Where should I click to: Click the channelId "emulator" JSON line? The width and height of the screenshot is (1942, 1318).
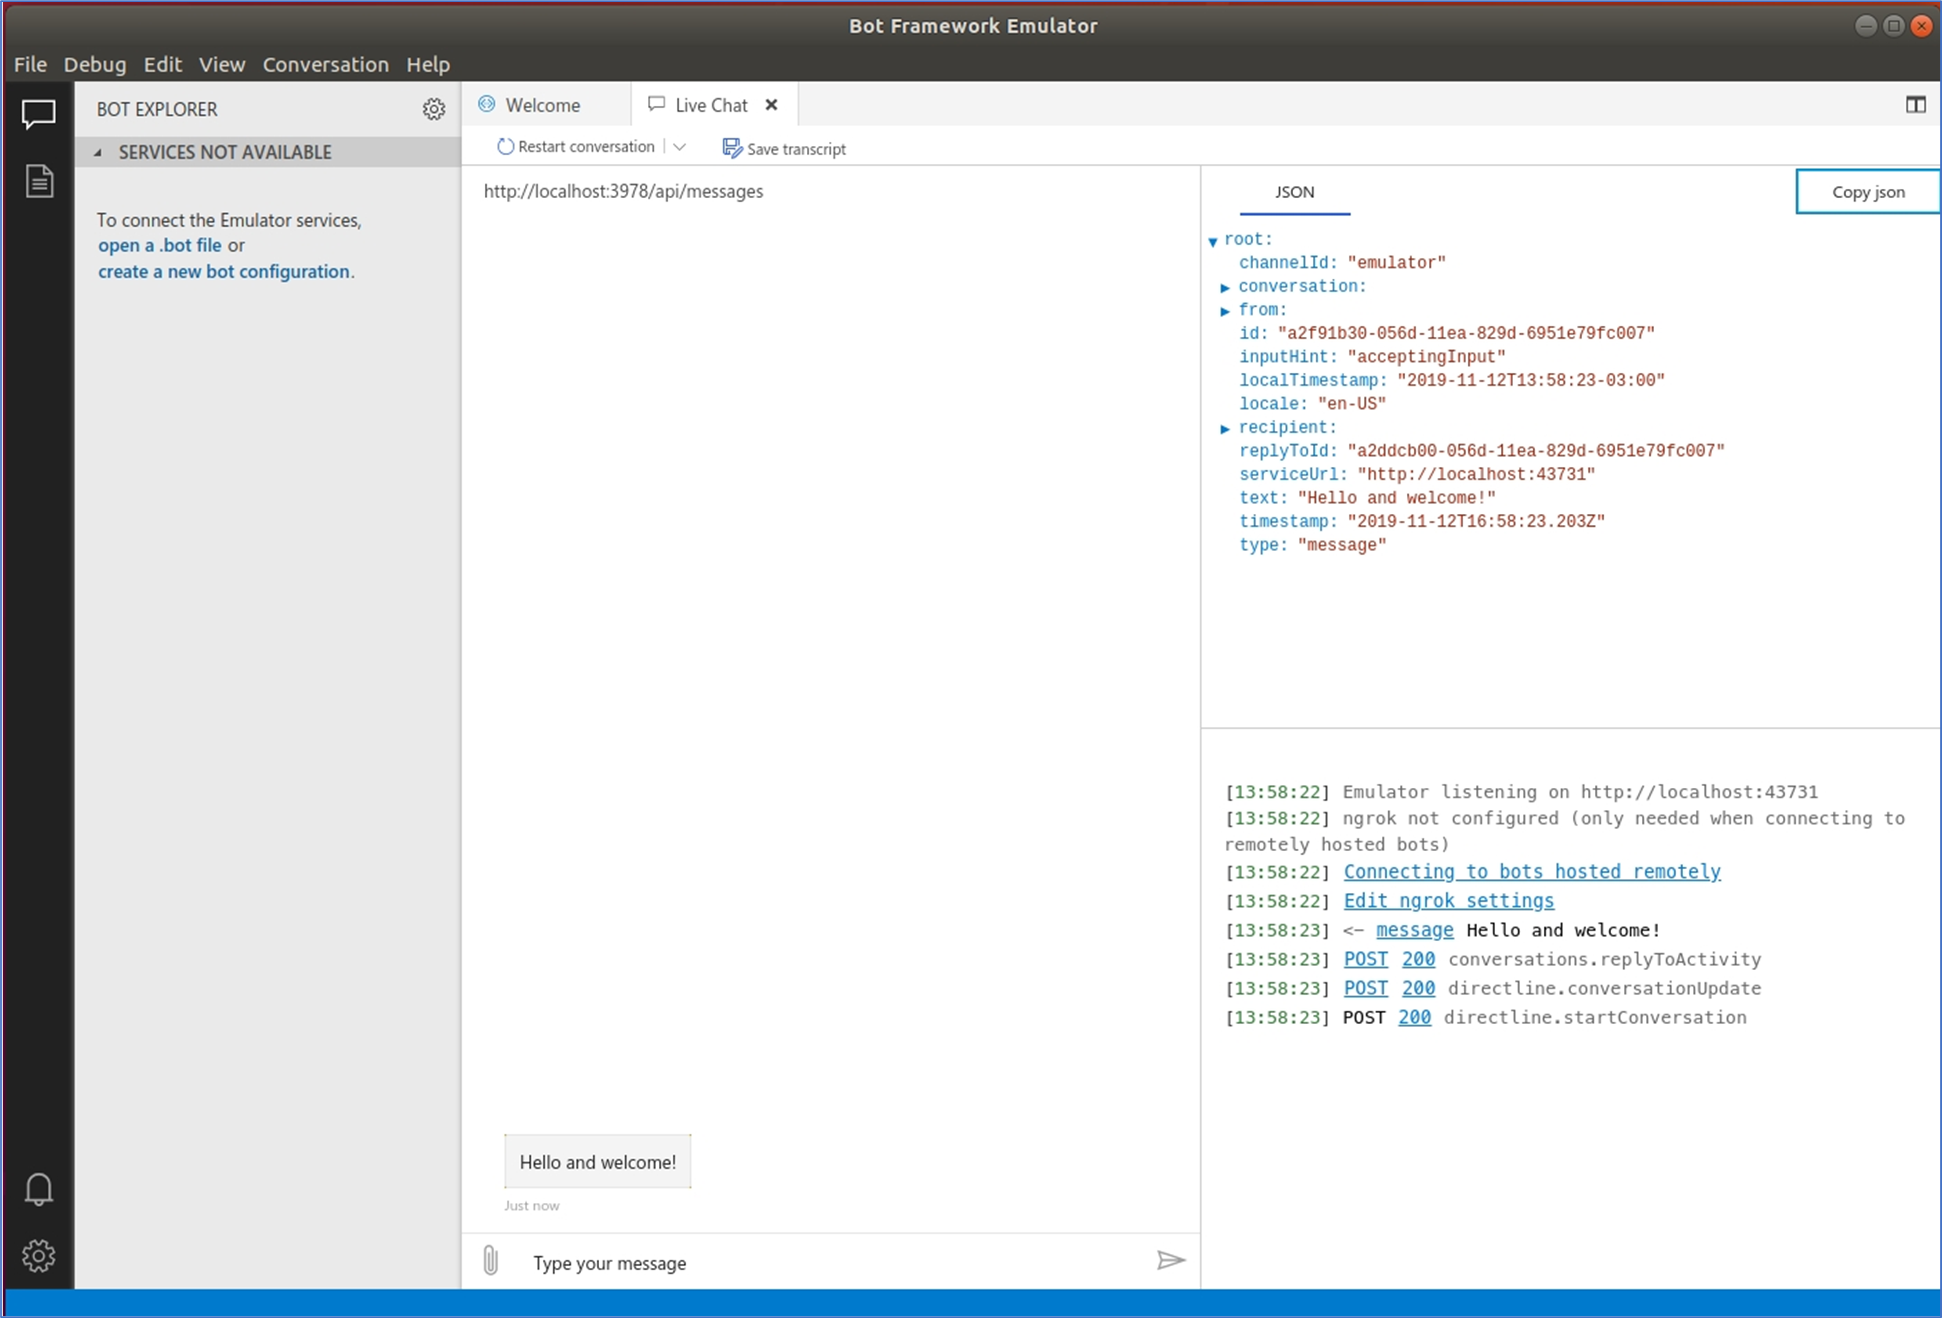pos(1342,263)
